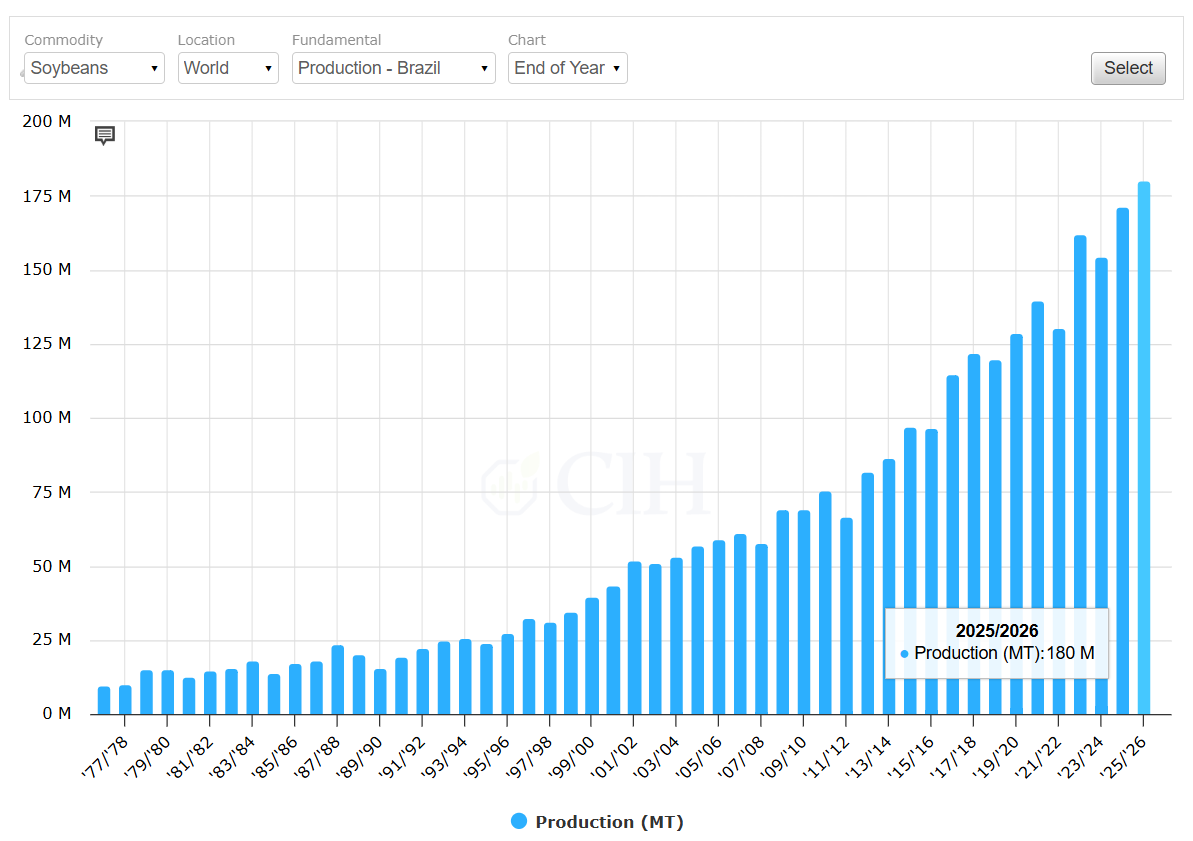Expand the Location dropdown set to World
Image resolution: width=1193 pixels, height=841 pixels.
point(228,68)
